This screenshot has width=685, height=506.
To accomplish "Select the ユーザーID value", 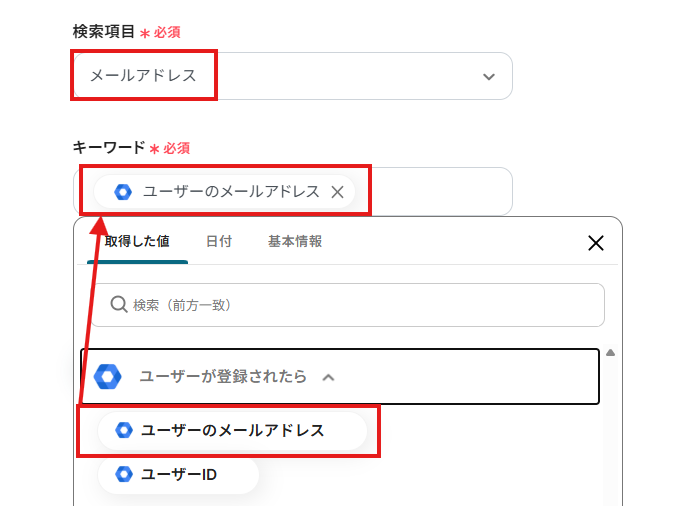I will coord(180,474).
